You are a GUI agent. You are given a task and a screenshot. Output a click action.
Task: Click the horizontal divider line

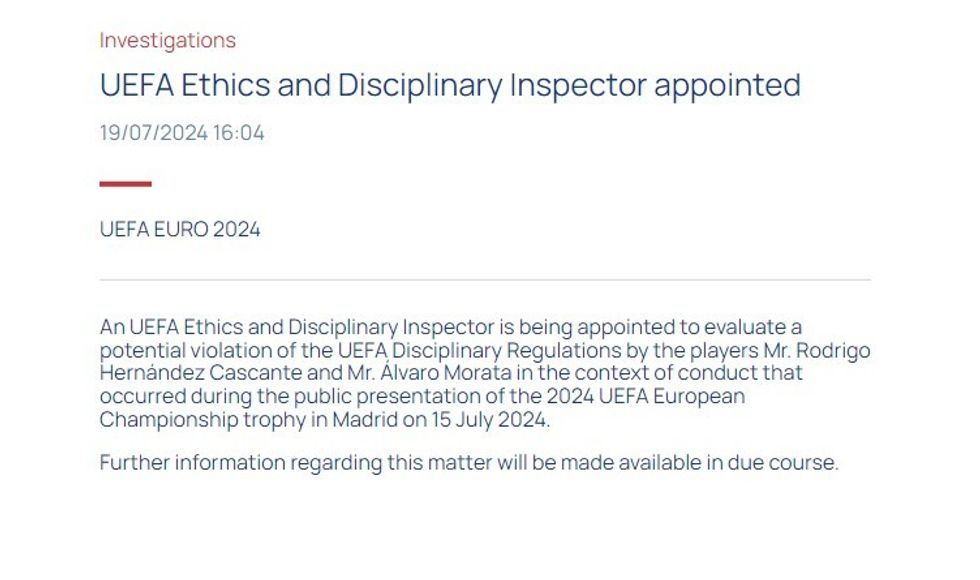[x=485, y=280]
